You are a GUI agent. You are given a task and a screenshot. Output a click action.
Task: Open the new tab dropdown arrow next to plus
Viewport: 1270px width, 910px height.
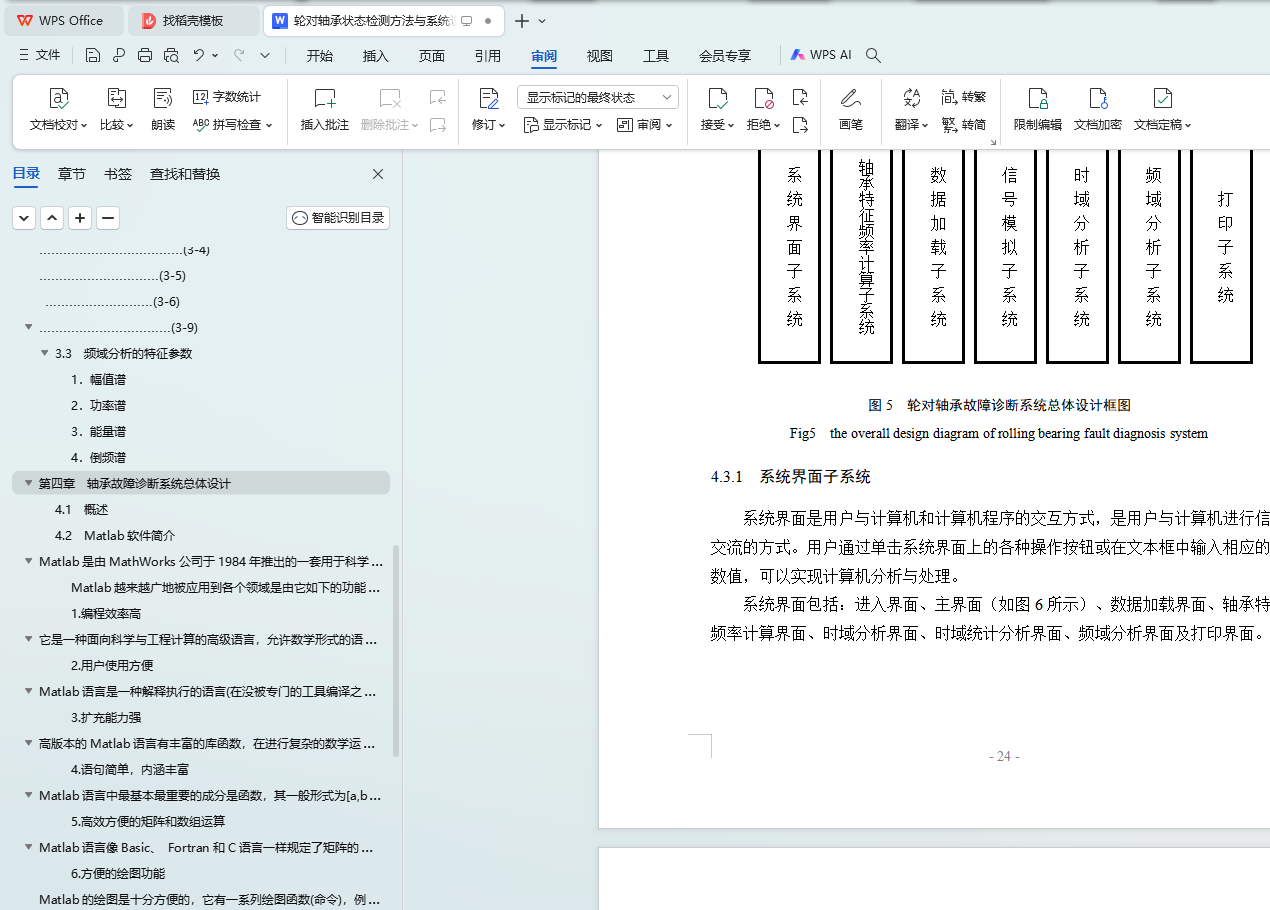pyautogui.click(x=542, y=21)
